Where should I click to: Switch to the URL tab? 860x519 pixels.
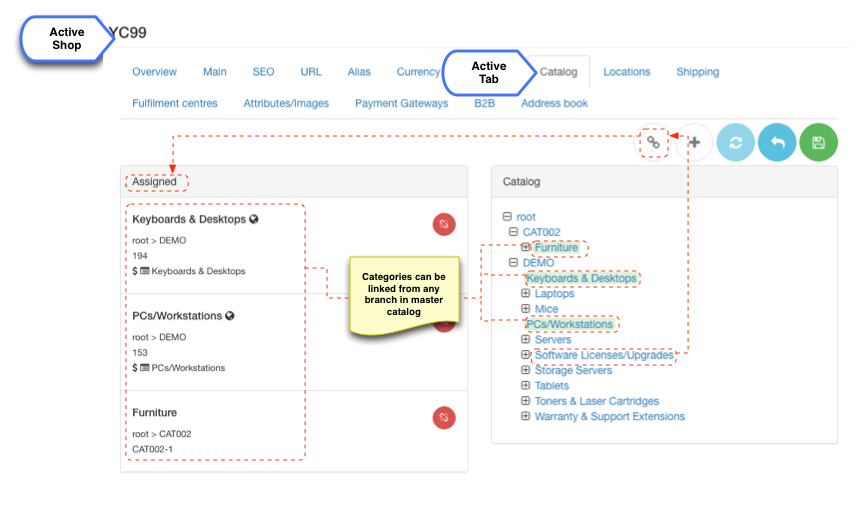pos(311,72)
